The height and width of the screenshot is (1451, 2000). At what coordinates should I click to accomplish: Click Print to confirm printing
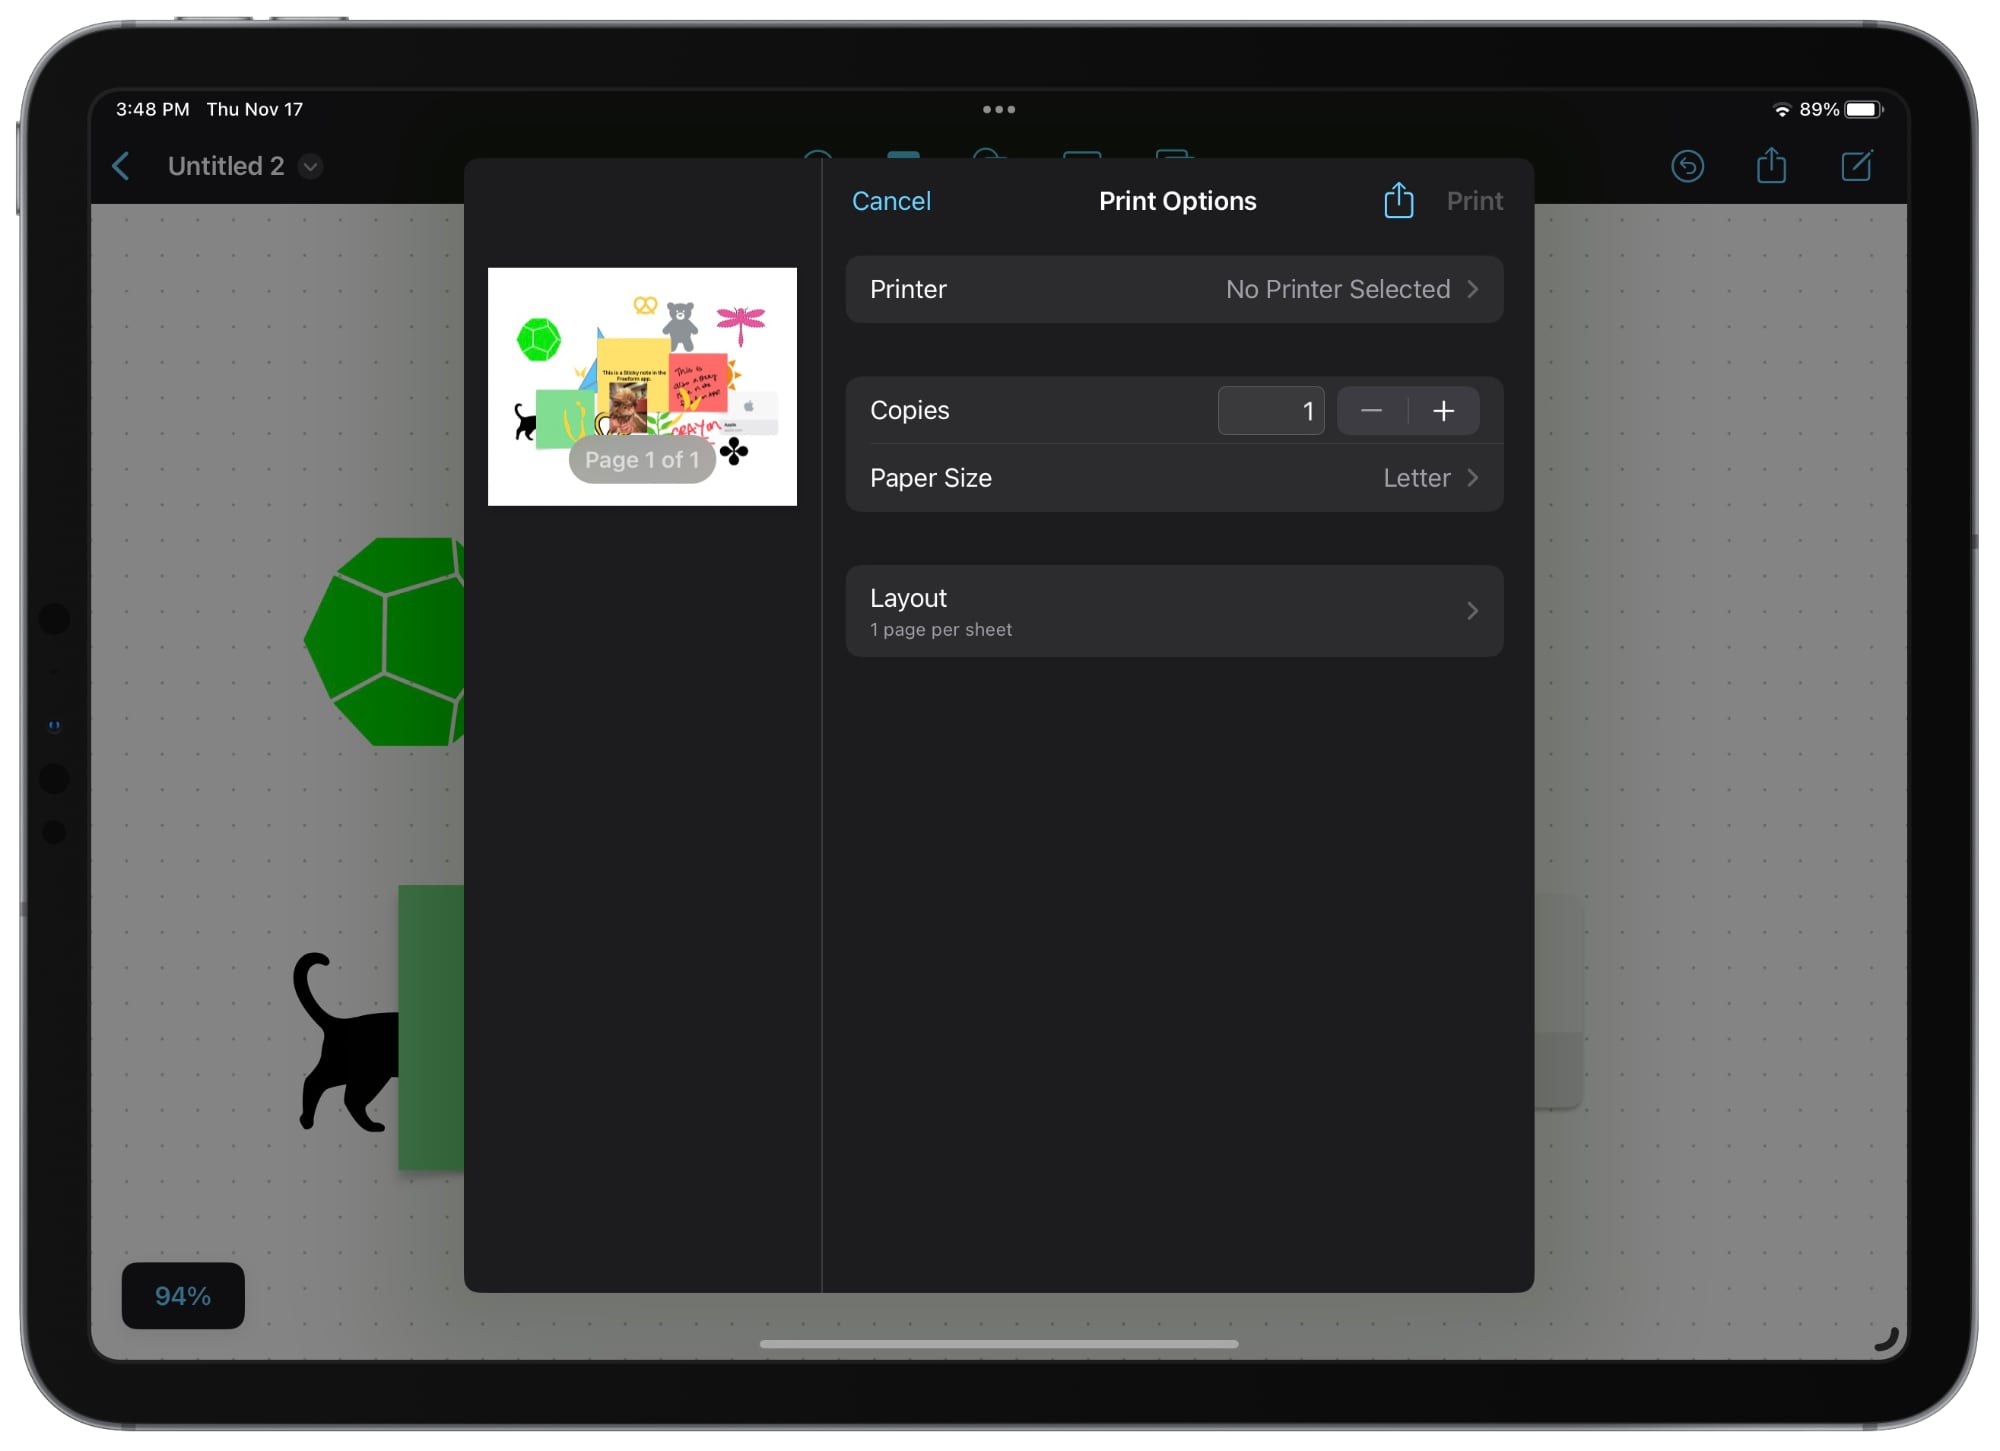[x=1475, y=200]
